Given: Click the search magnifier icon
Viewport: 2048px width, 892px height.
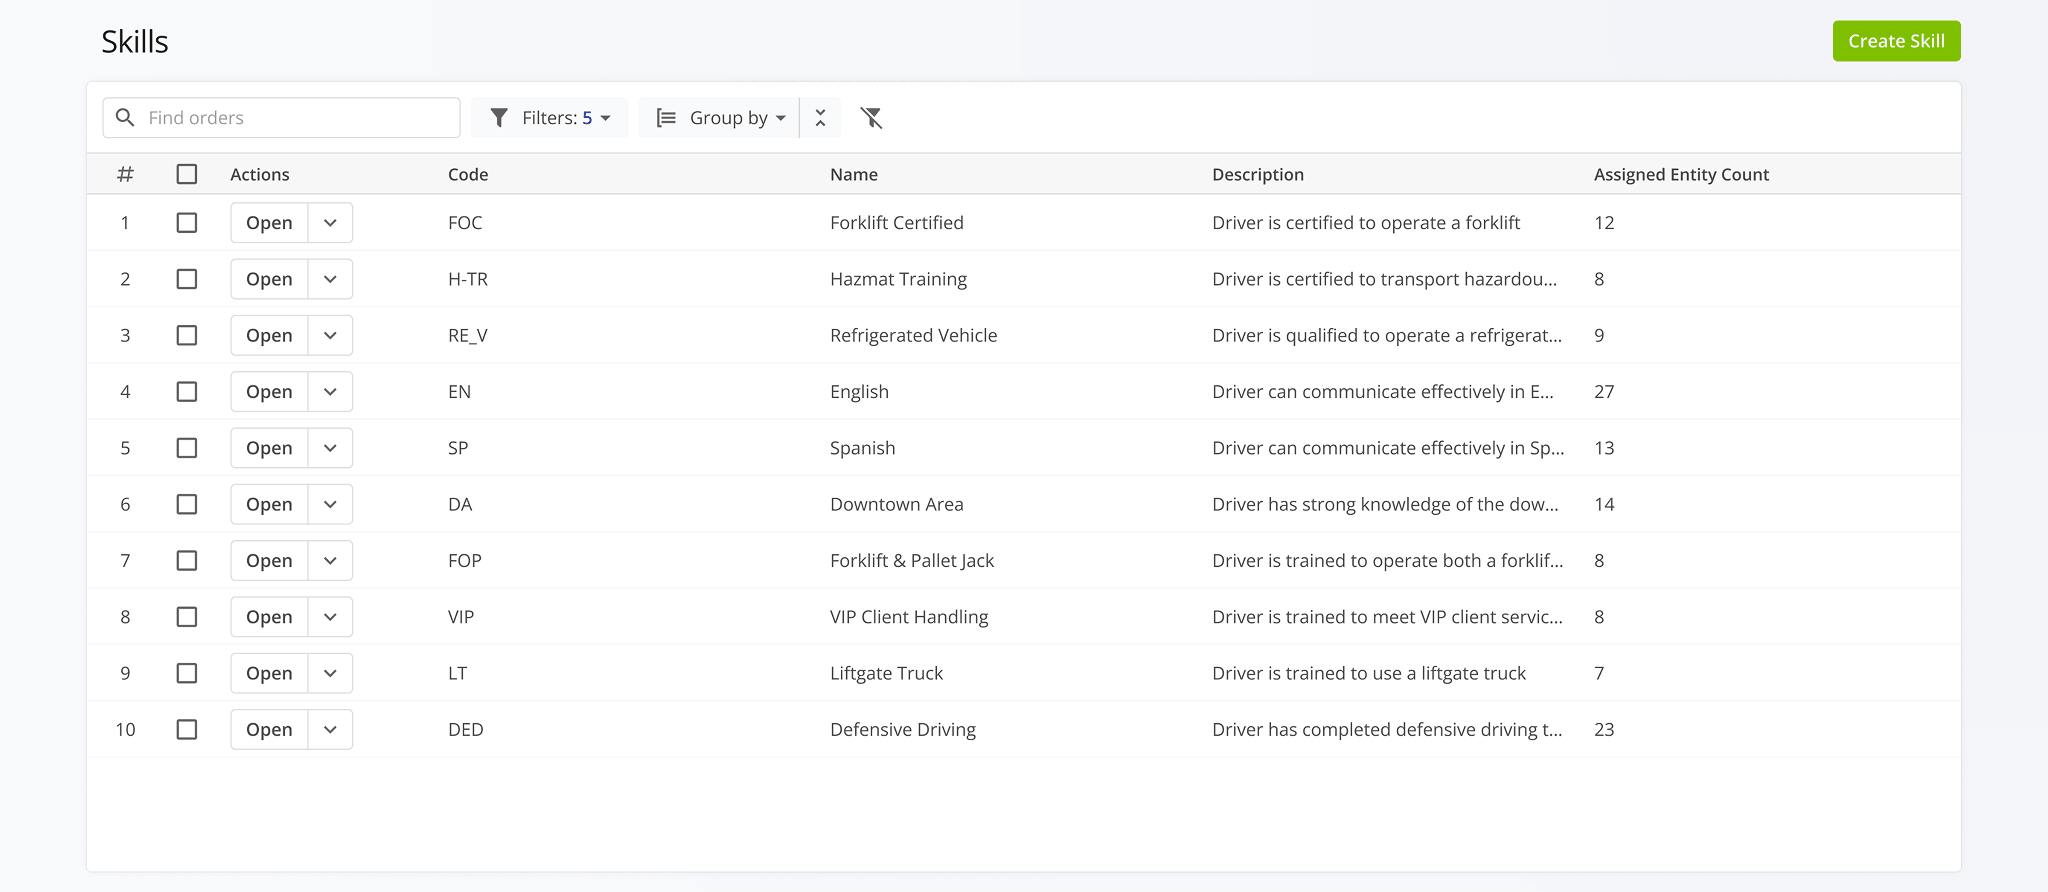Looking at the screenshot, I should (125, 118).
